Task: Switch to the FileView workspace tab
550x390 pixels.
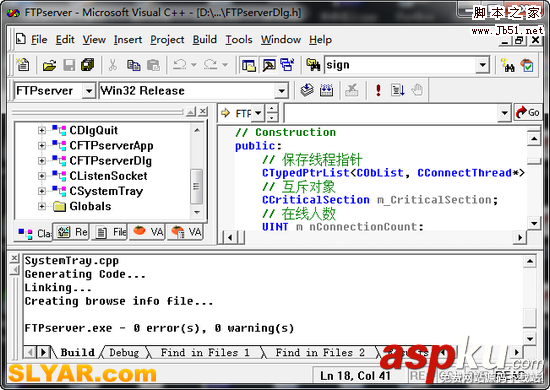Action: coord(110,232)
